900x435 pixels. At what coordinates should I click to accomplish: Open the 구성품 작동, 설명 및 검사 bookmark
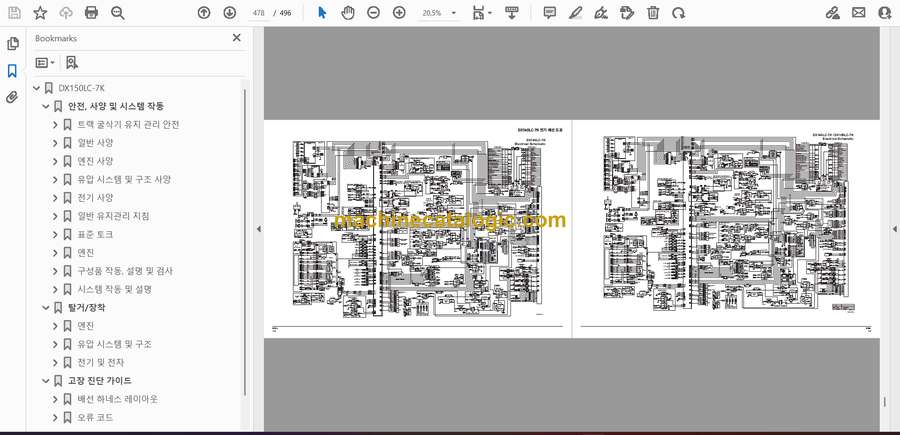click(125, 271)
